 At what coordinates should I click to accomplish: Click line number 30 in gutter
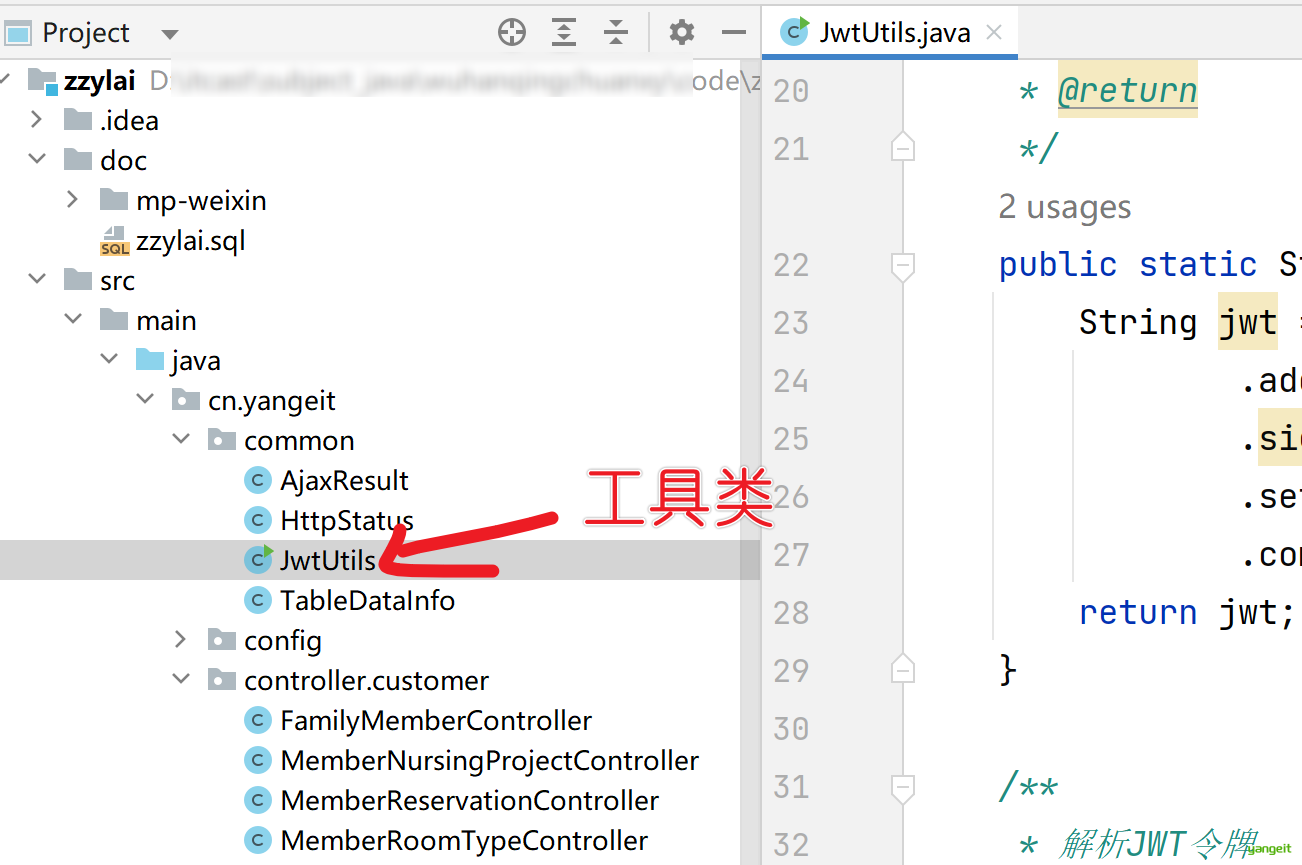point(791,729)
